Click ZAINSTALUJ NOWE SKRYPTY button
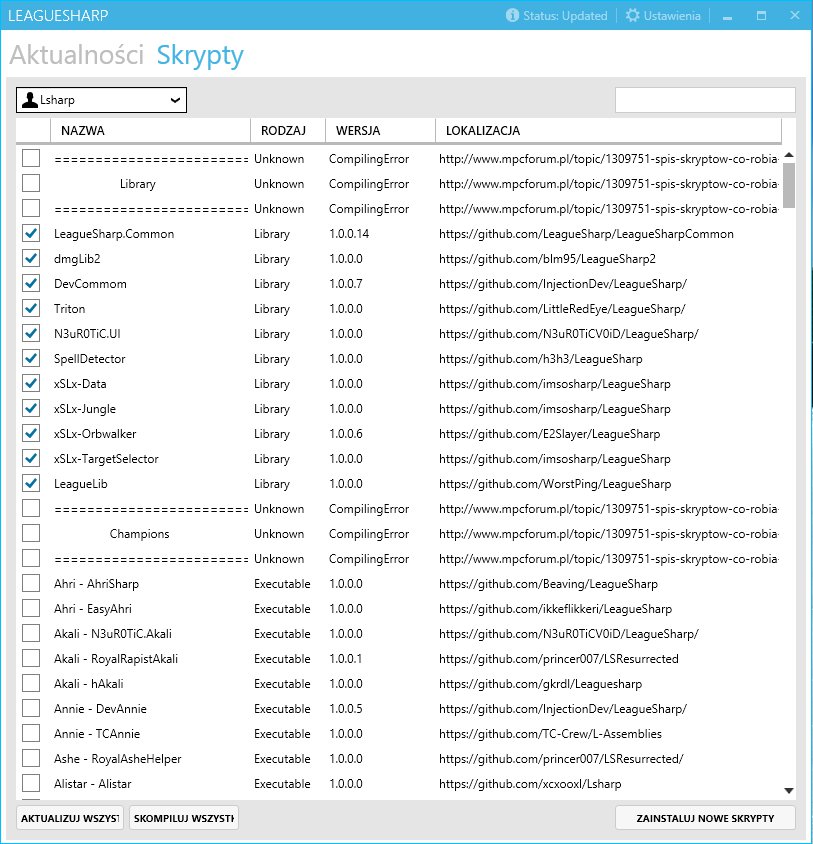 point(705,818)
